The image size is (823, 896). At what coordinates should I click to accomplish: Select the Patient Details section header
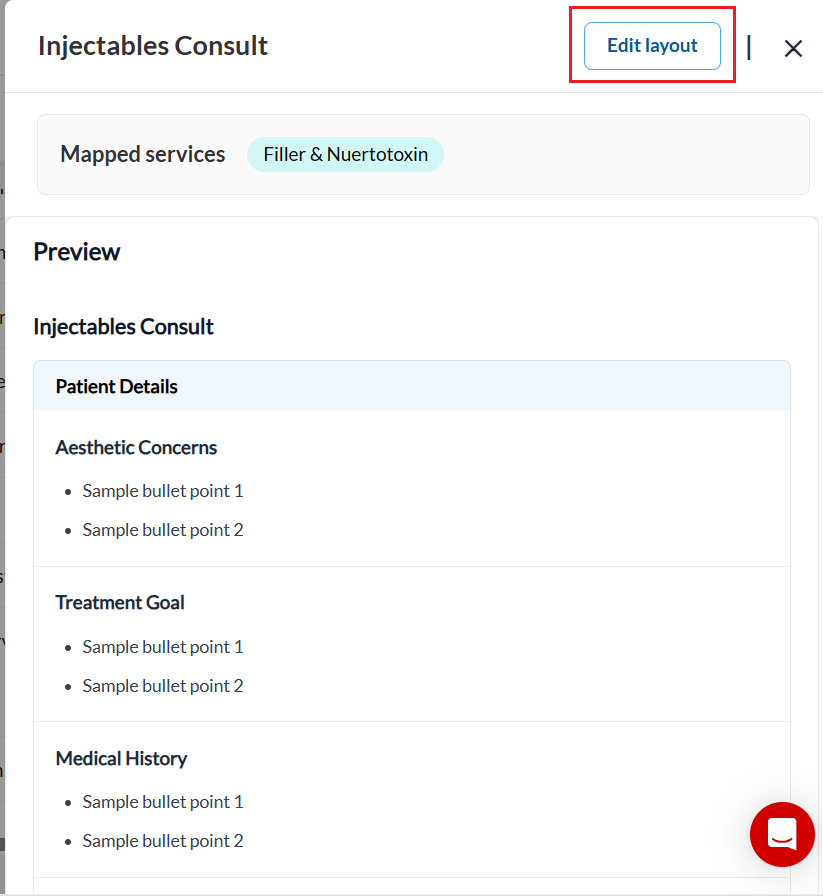(117, 387)
